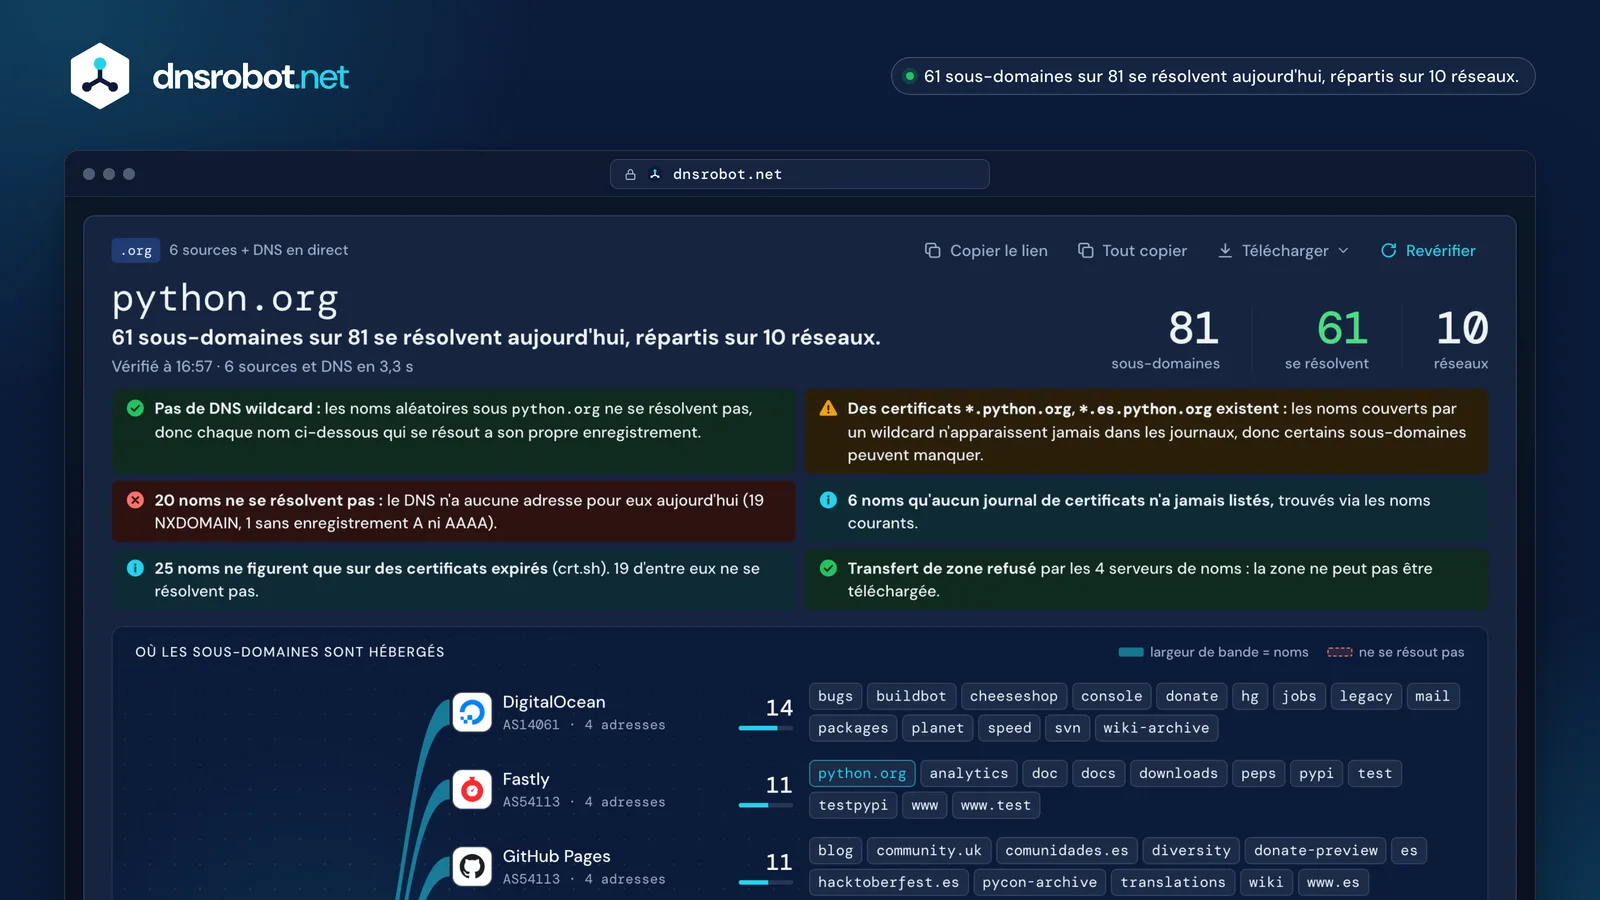Select the highlighted 'python.org' chip
1600x900 pixels.
click(x=862, y=773)
